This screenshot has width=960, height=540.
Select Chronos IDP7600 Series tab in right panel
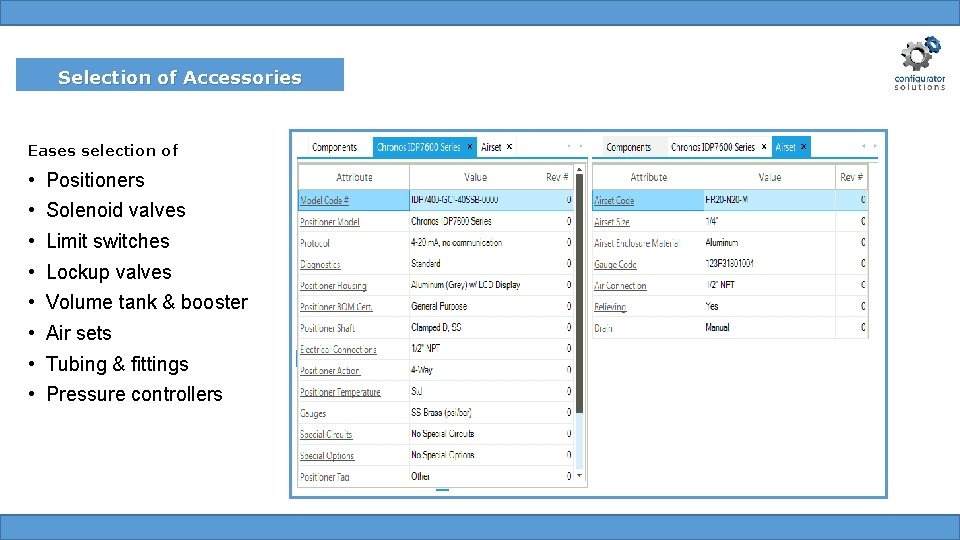[x=713, y=147]
